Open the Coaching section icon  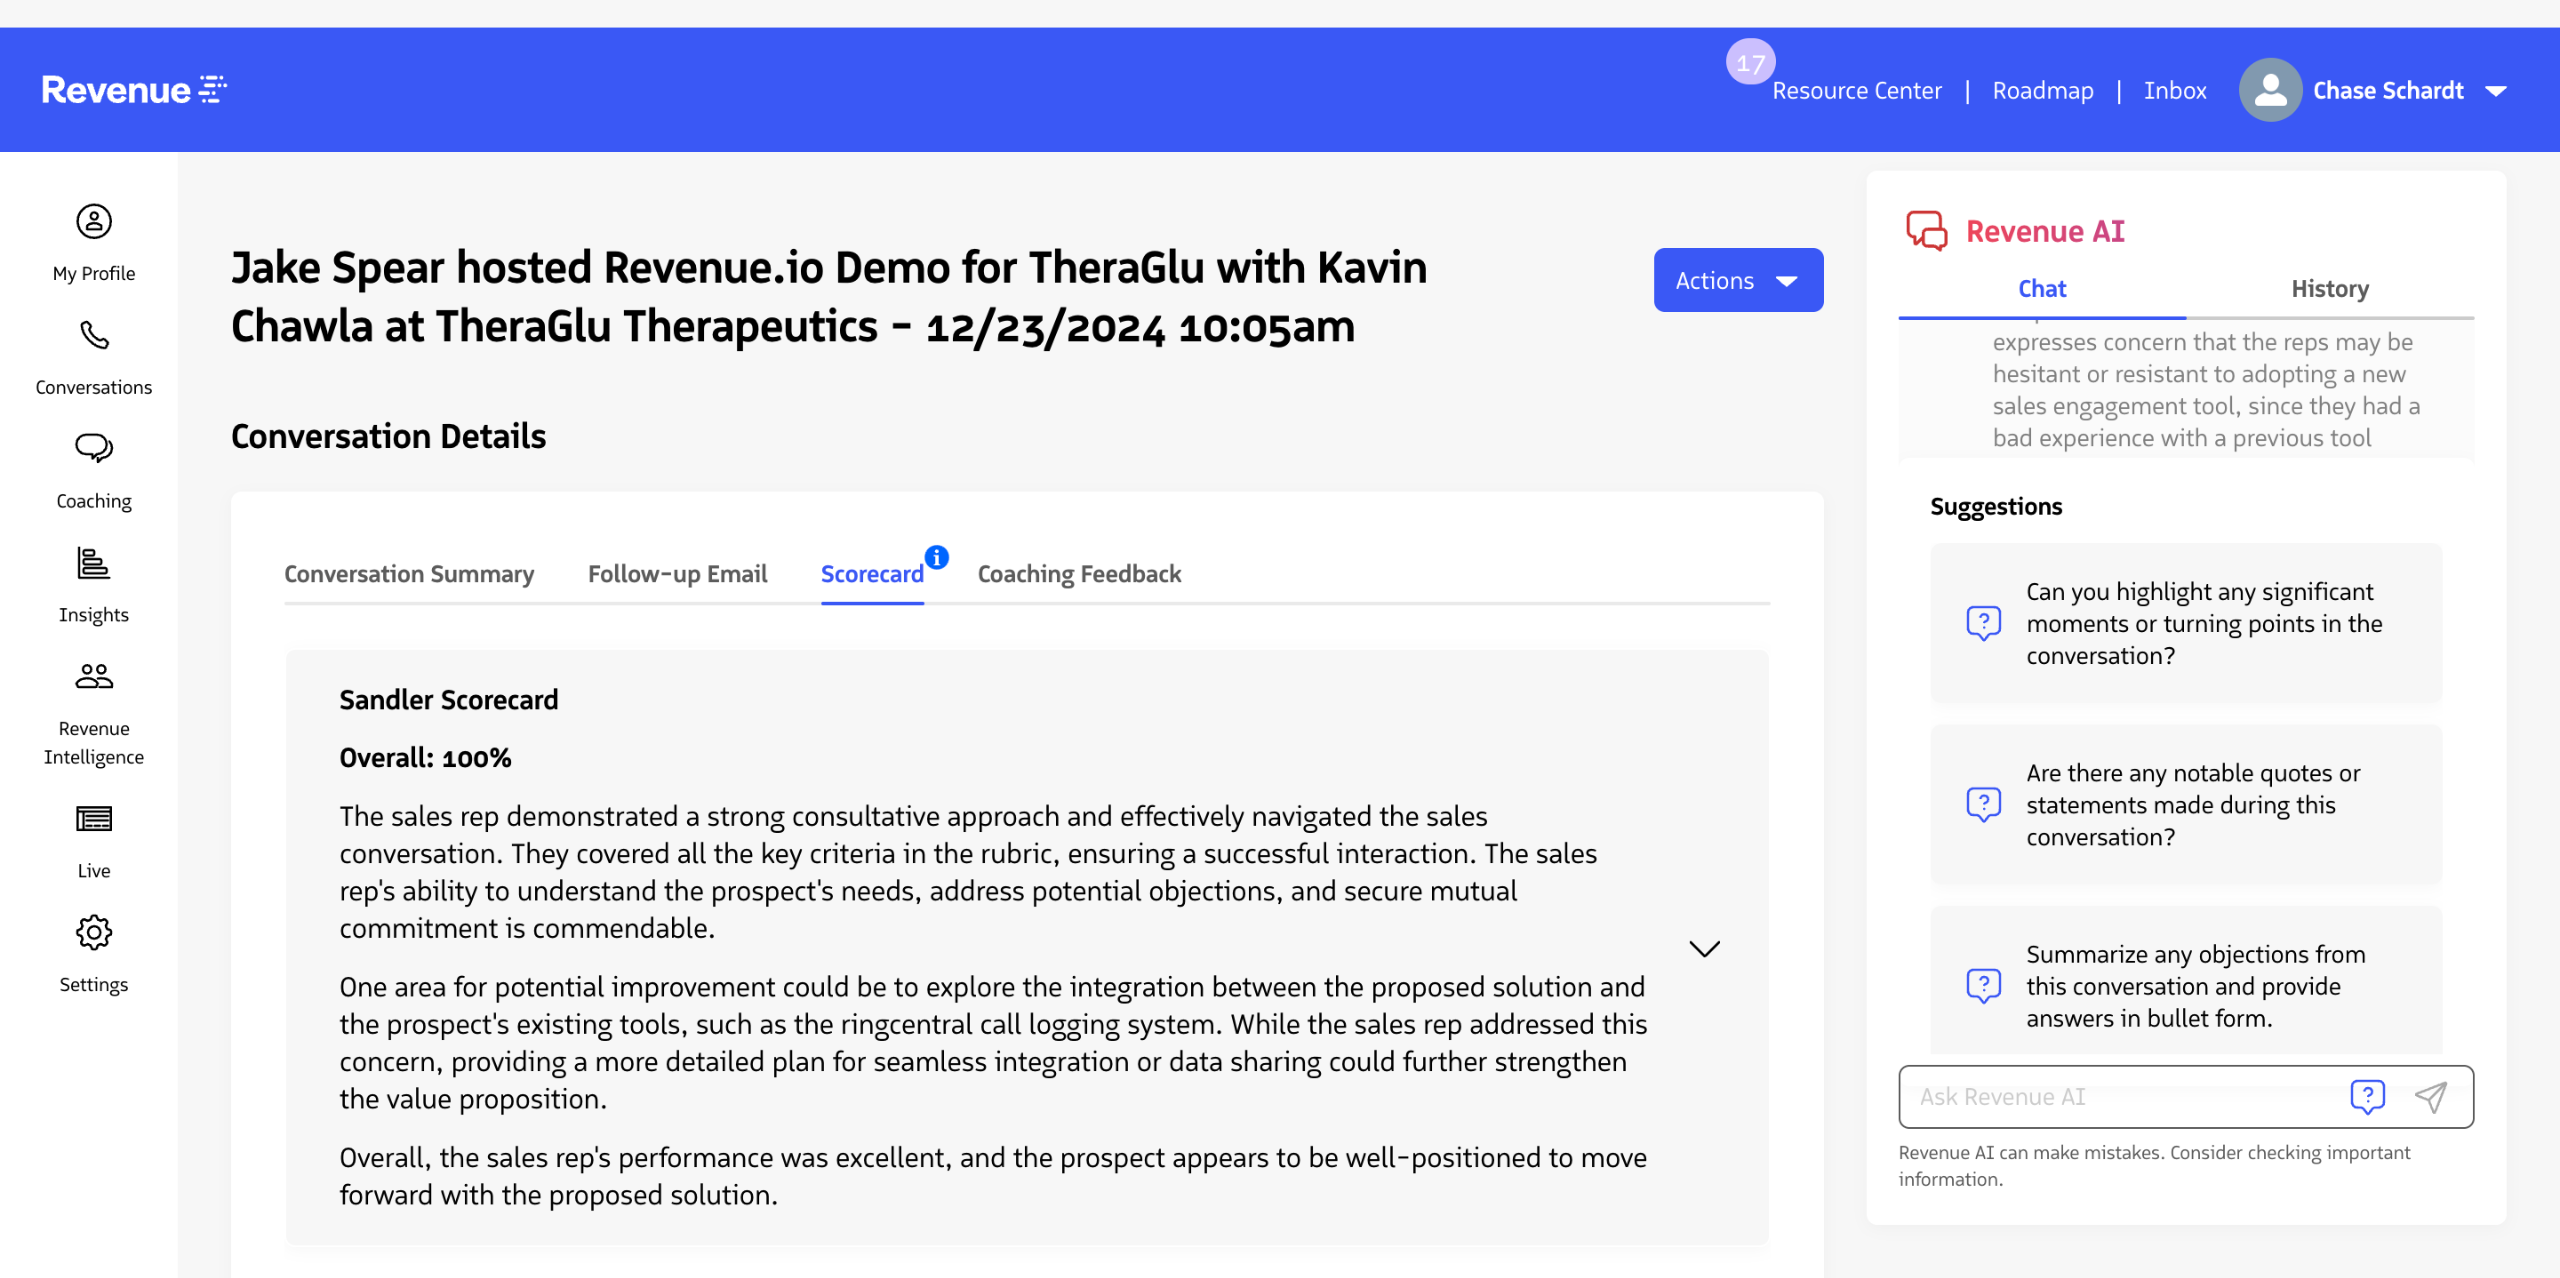pos(94,448)
